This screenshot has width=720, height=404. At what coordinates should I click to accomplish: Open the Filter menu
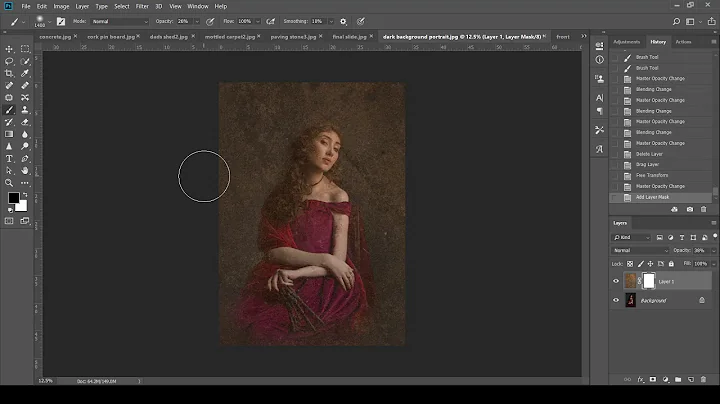pyautogui.click(x=141, y=6)
